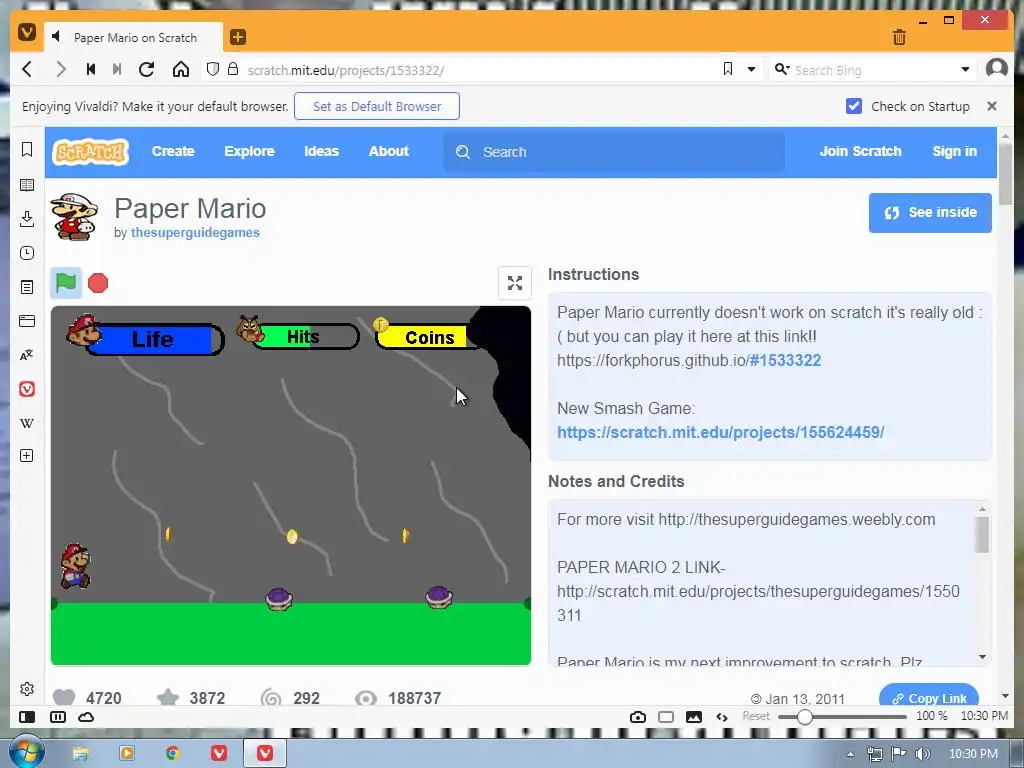Toggle tab tiling in status bar
Image resolution: width=1024 pixels, height=768 pixels.
[57, 717]
